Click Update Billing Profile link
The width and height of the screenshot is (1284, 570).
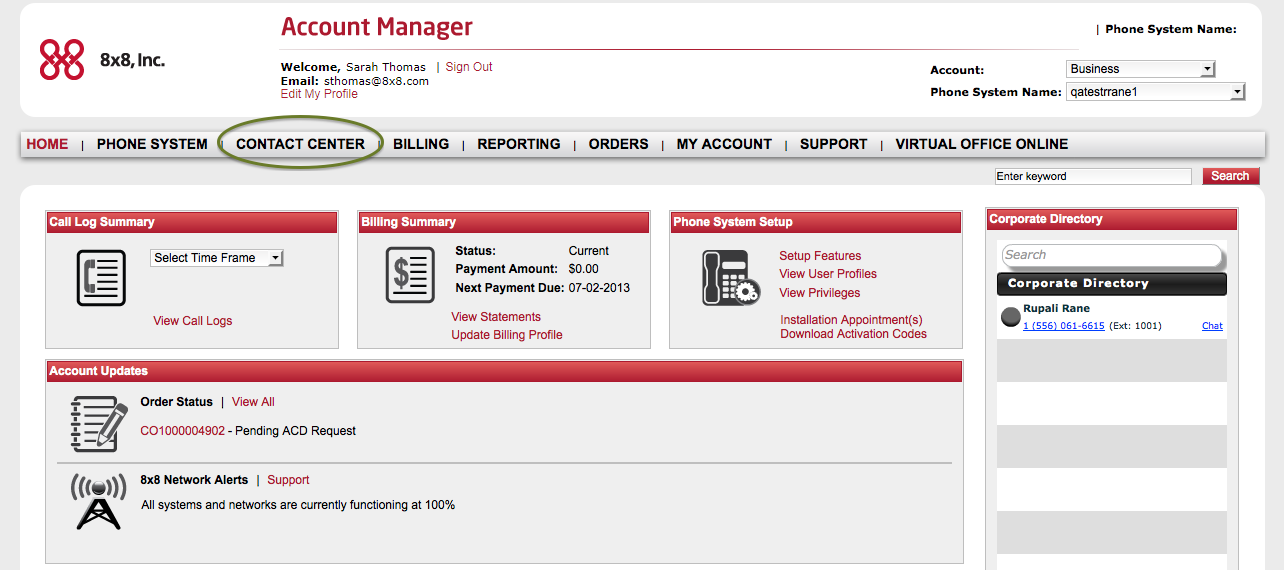[507, 335]
